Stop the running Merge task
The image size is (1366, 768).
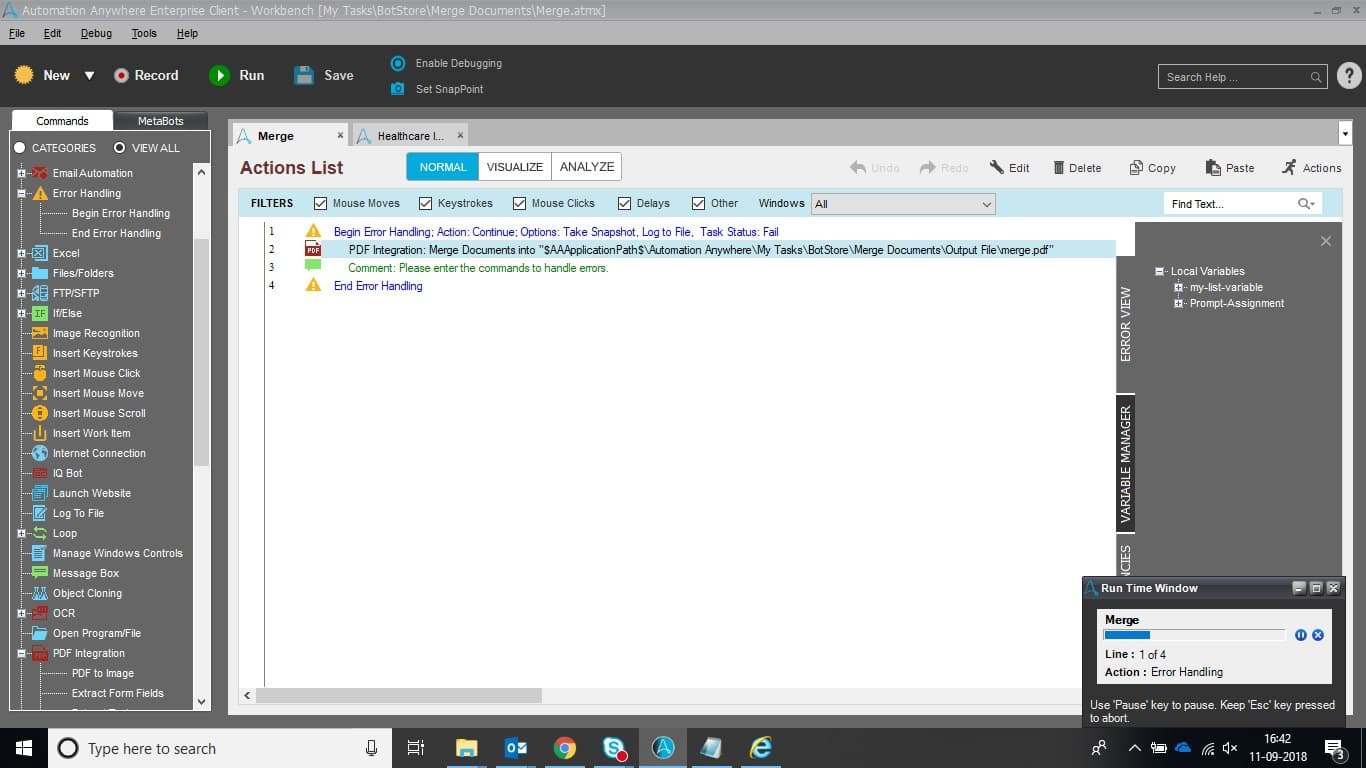pyautogui.click(x=1318, y=635)
